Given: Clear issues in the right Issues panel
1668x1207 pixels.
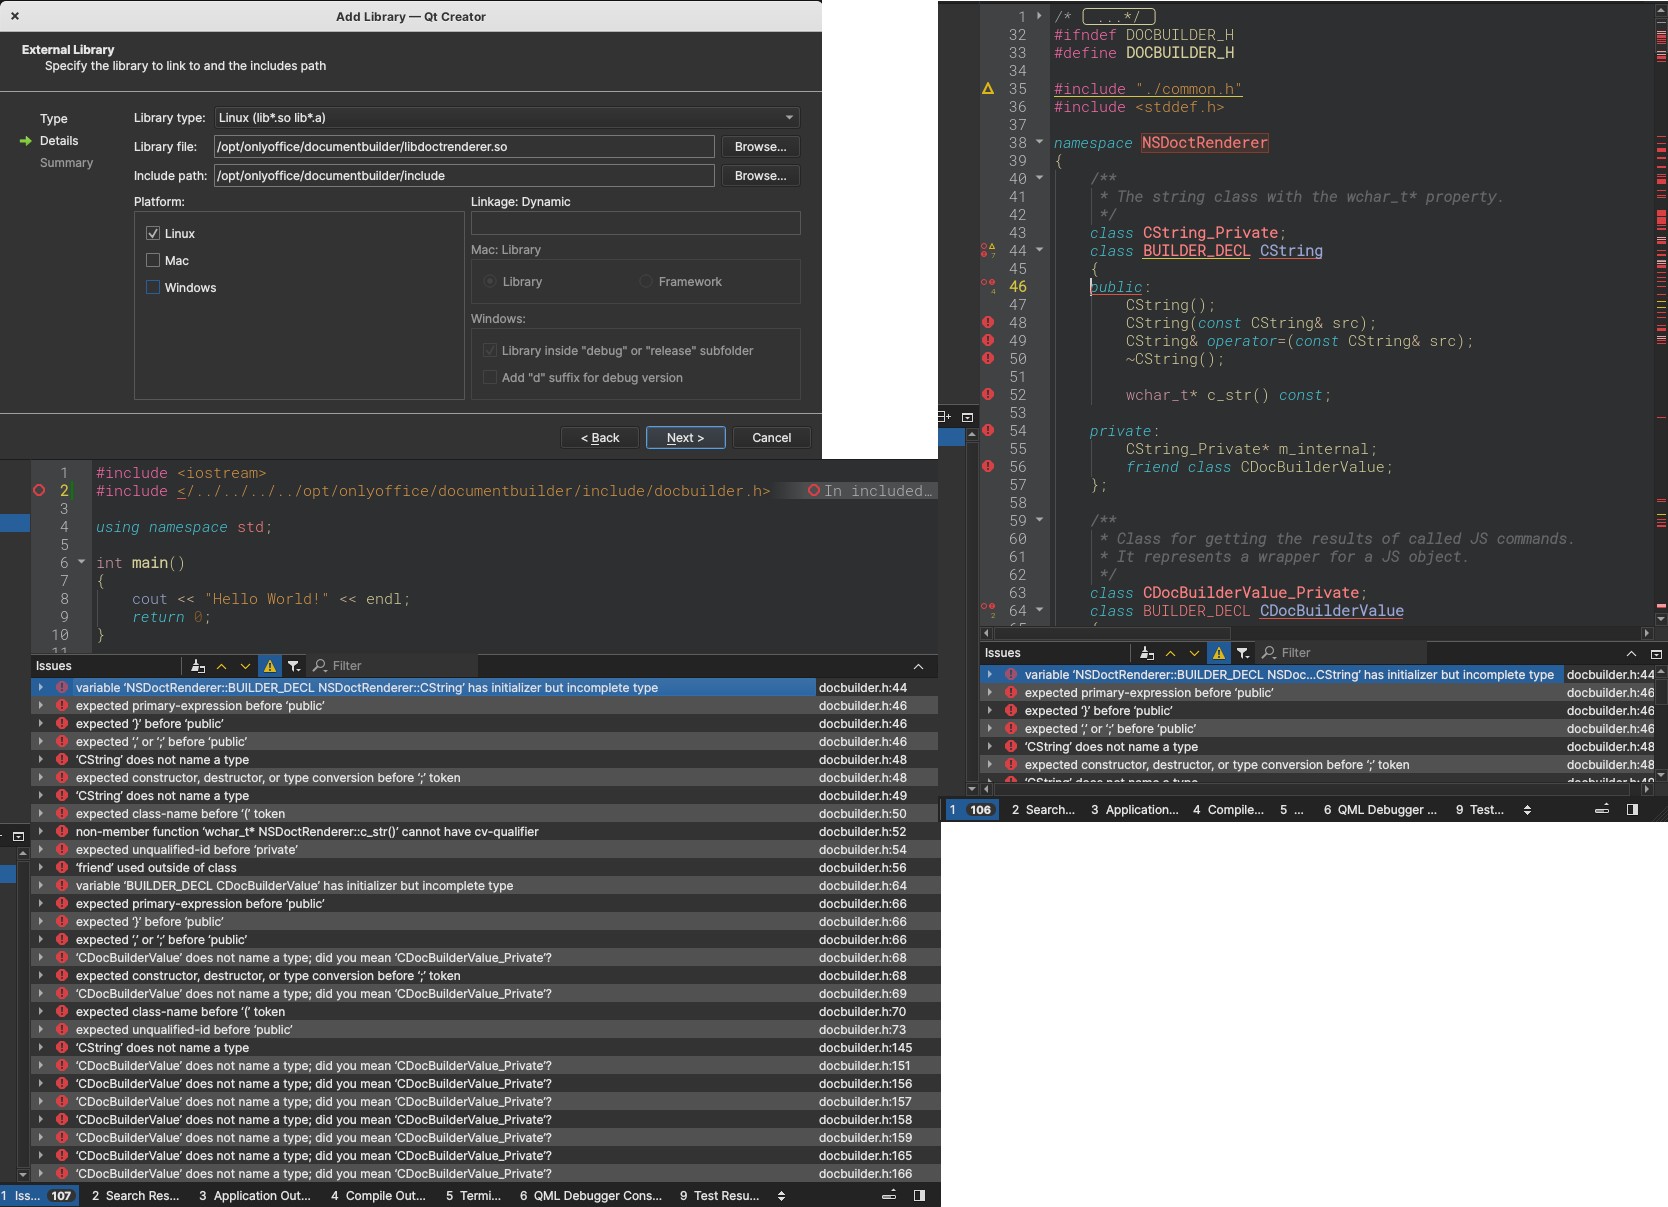Looking at the screenshot, I should [x=1147, y=653].
